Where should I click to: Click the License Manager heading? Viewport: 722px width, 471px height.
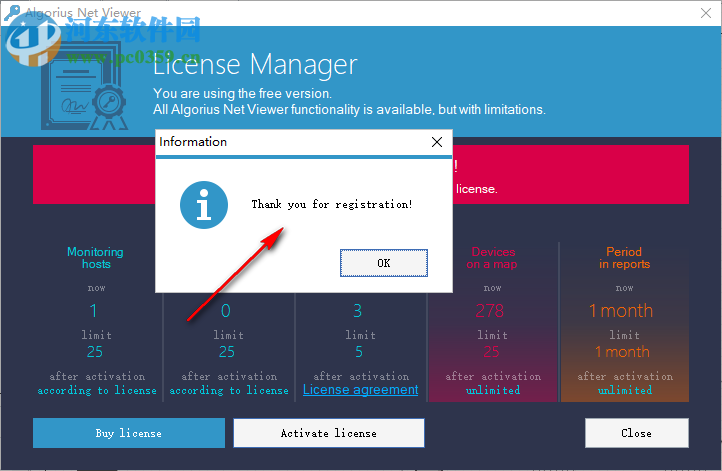click(x=255, y=64)
